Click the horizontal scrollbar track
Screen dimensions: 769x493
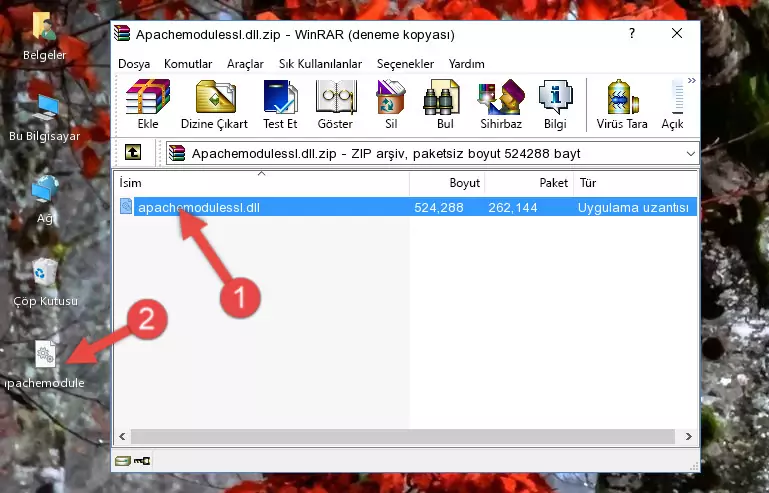[x=403, y=436]
